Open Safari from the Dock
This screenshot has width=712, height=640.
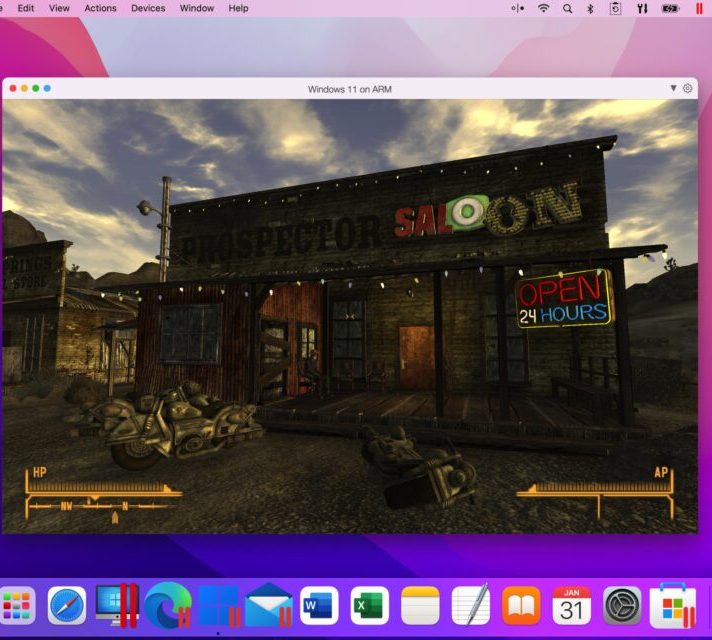coord(67,606)
